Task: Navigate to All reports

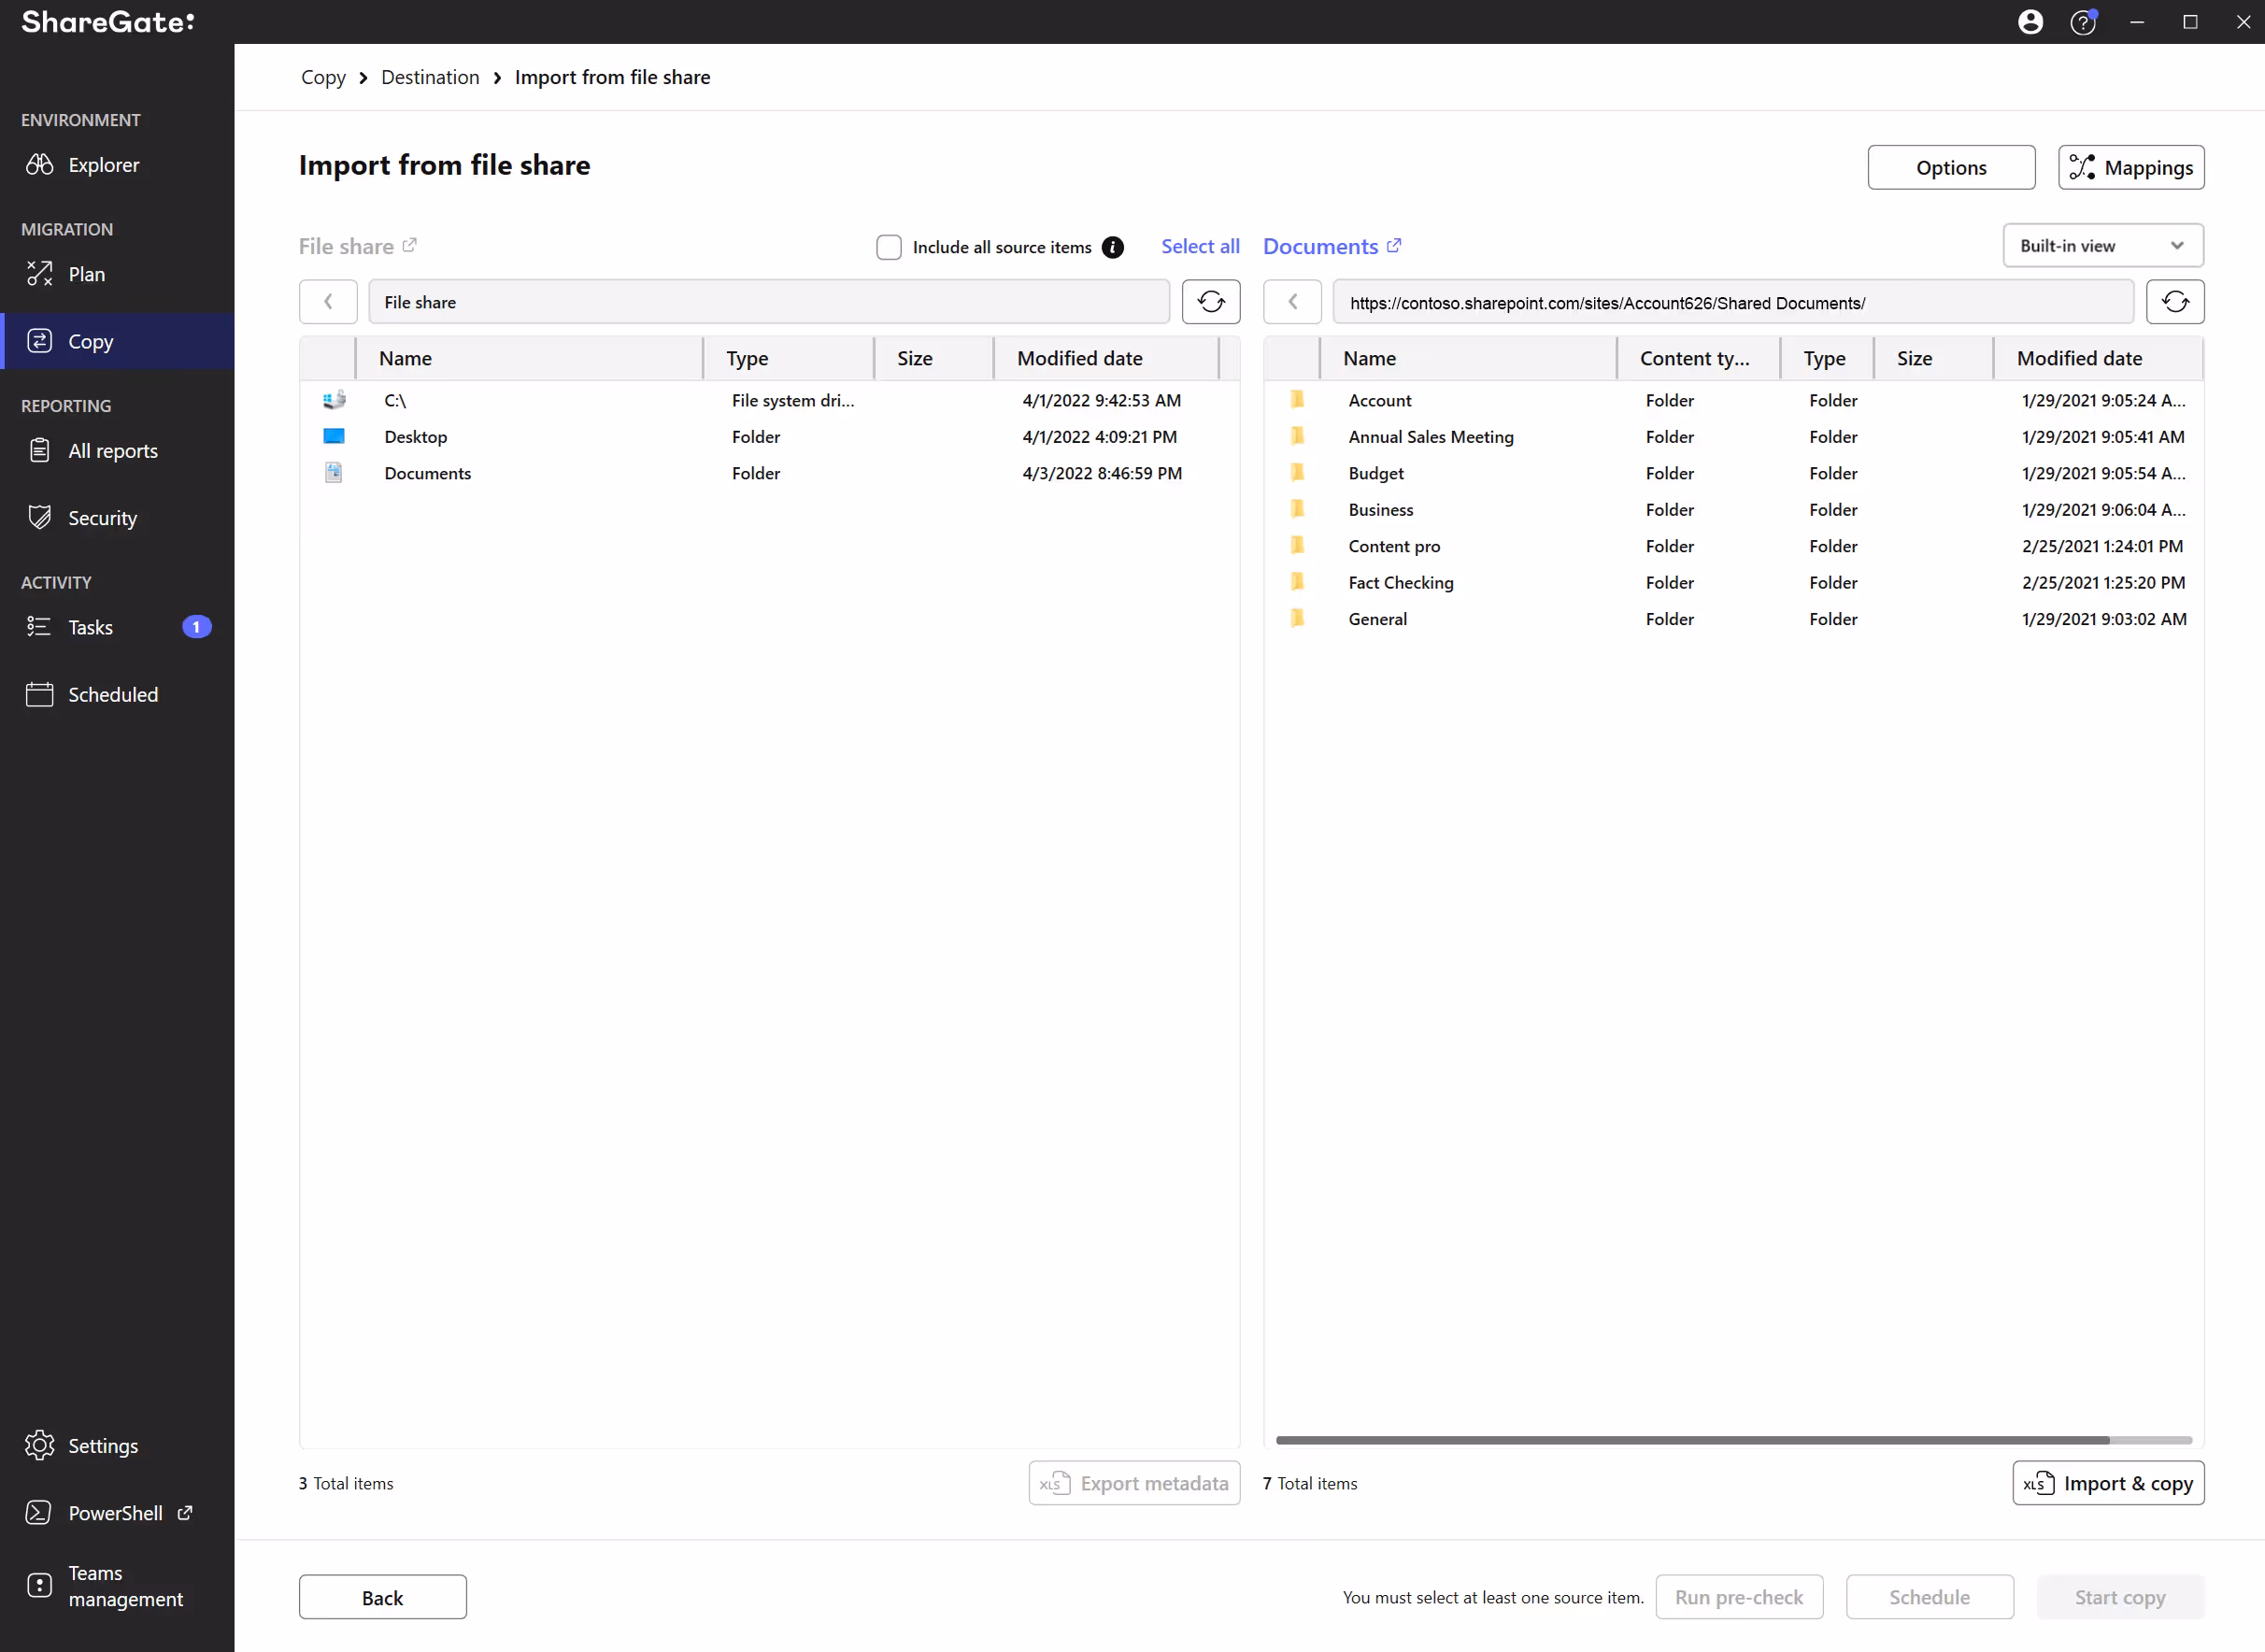Action: [112, 451]
